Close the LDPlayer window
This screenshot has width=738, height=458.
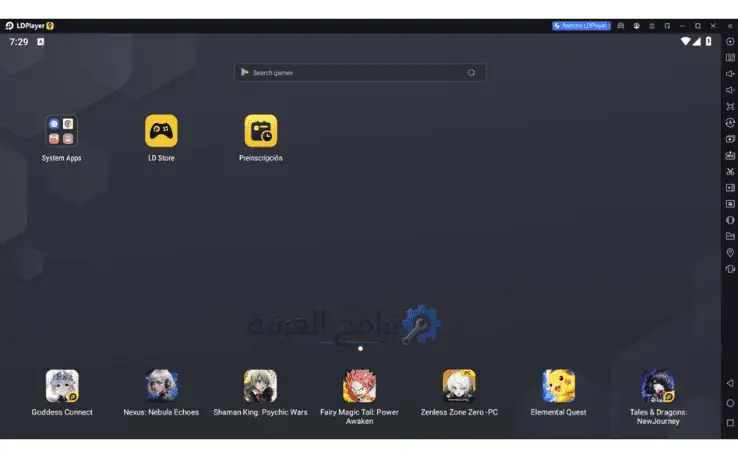713,26
